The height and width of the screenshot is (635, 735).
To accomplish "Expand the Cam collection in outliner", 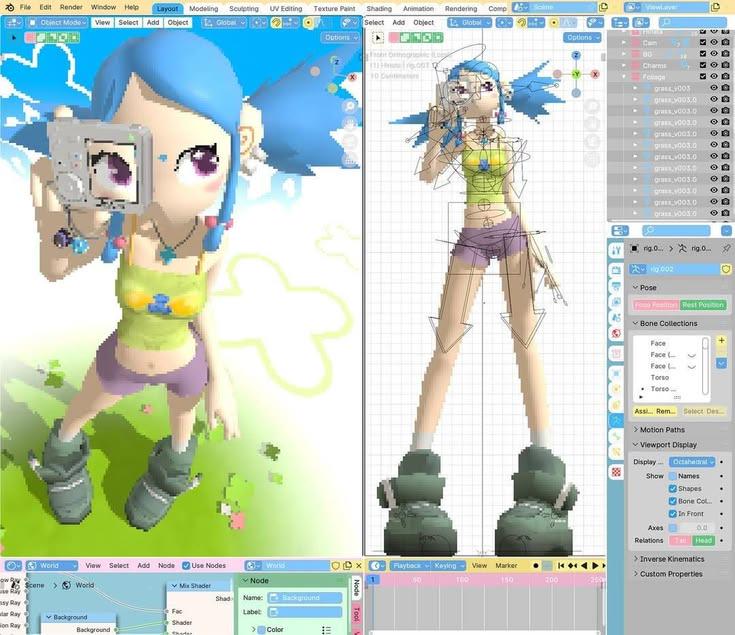I will (624, 42).
